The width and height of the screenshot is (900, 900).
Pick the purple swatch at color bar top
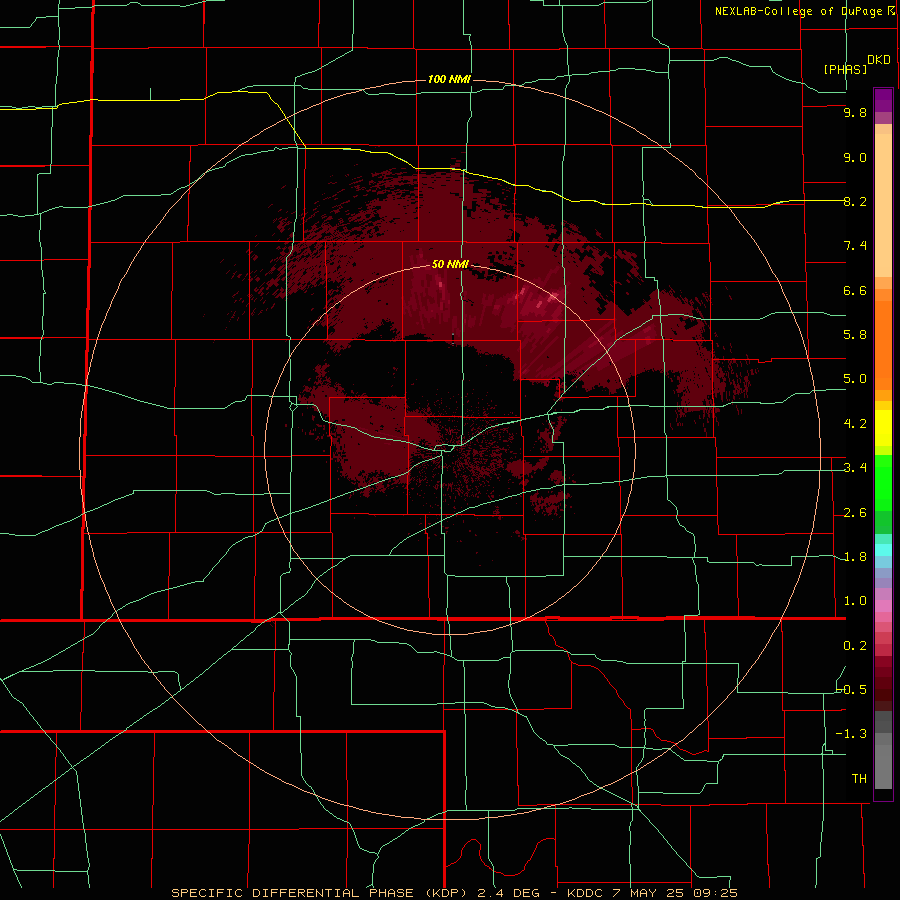tap(883, 100)
